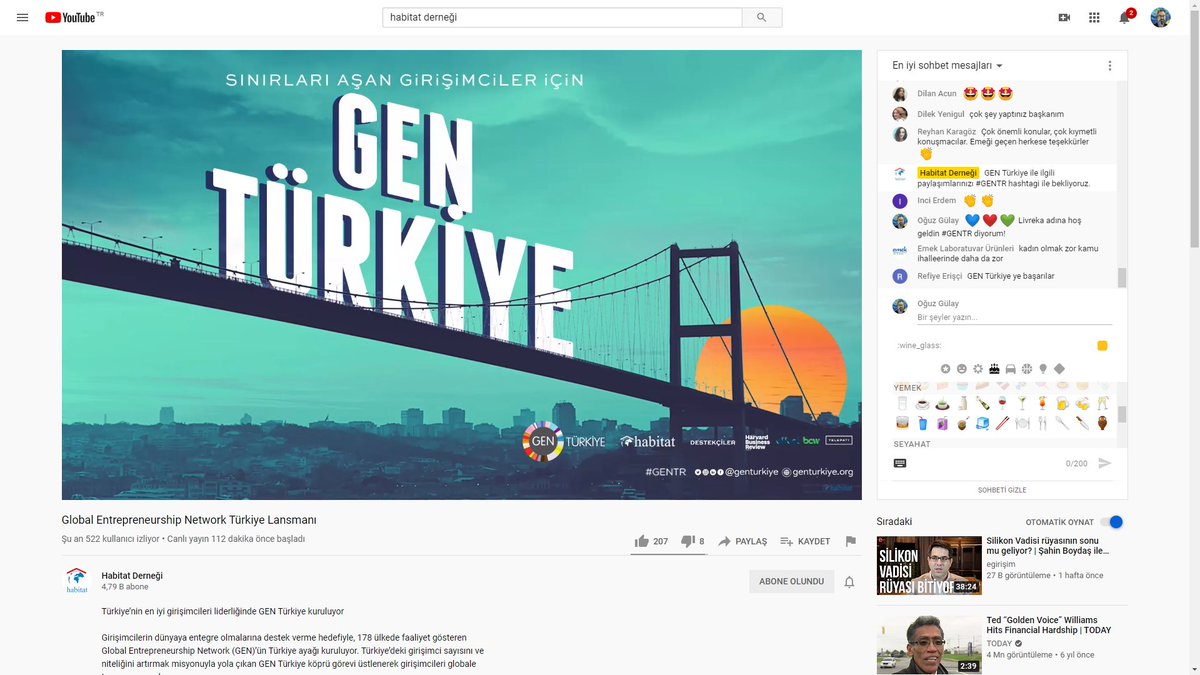Open Silikon Vadisi rüyası video thumbnail
This screenshot has width=1200, height=675.
(x=929, y=566)
